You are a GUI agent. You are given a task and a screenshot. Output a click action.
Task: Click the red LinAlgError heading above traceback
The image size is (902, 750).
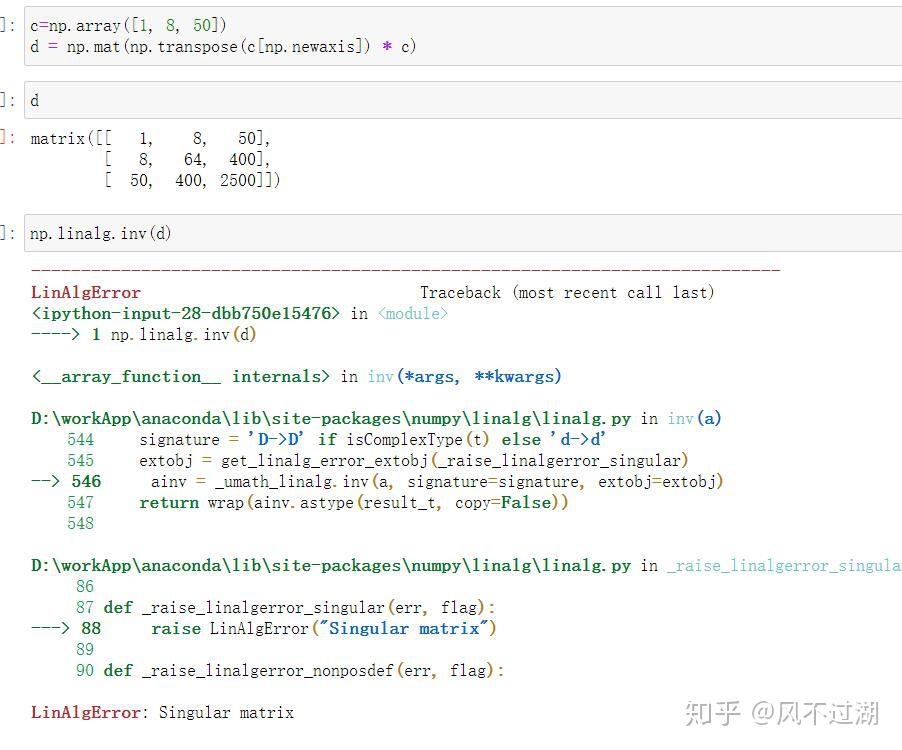pos(86,293)
